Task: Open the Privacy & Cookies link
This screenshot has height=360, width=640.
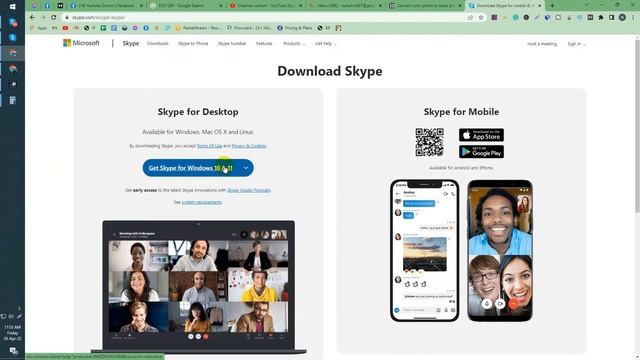Action: pos(249,146)
